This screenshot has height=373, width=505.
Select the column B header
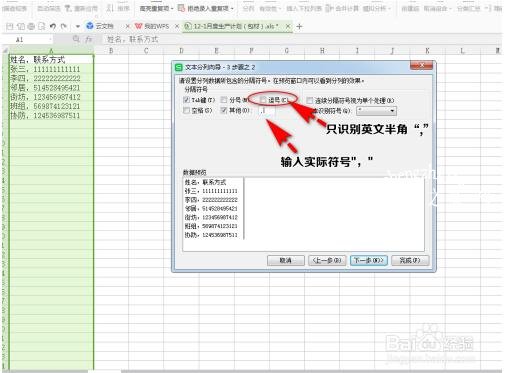pos(111,51)
